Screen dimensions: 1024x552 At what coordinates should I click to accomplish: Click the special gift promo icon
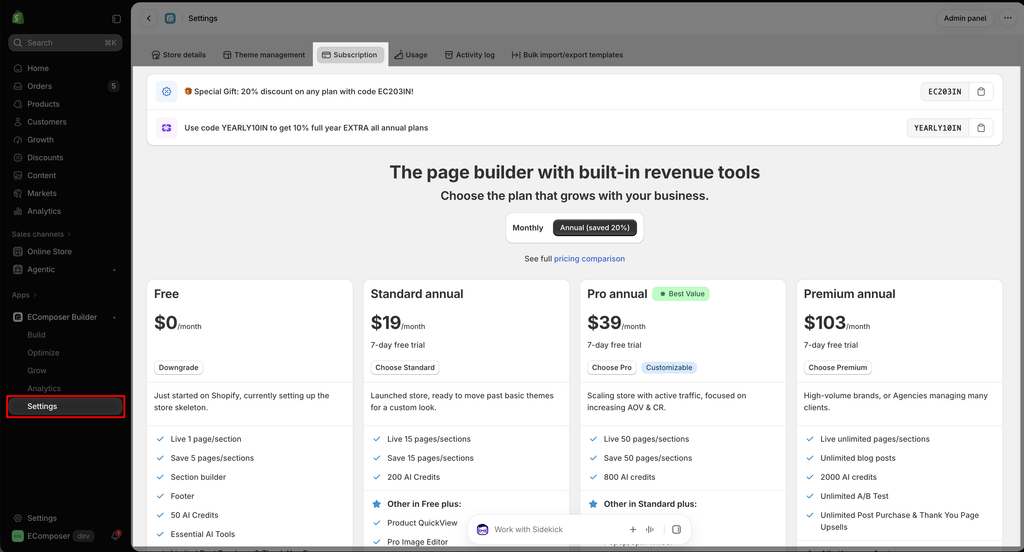(x=167, y=91)
